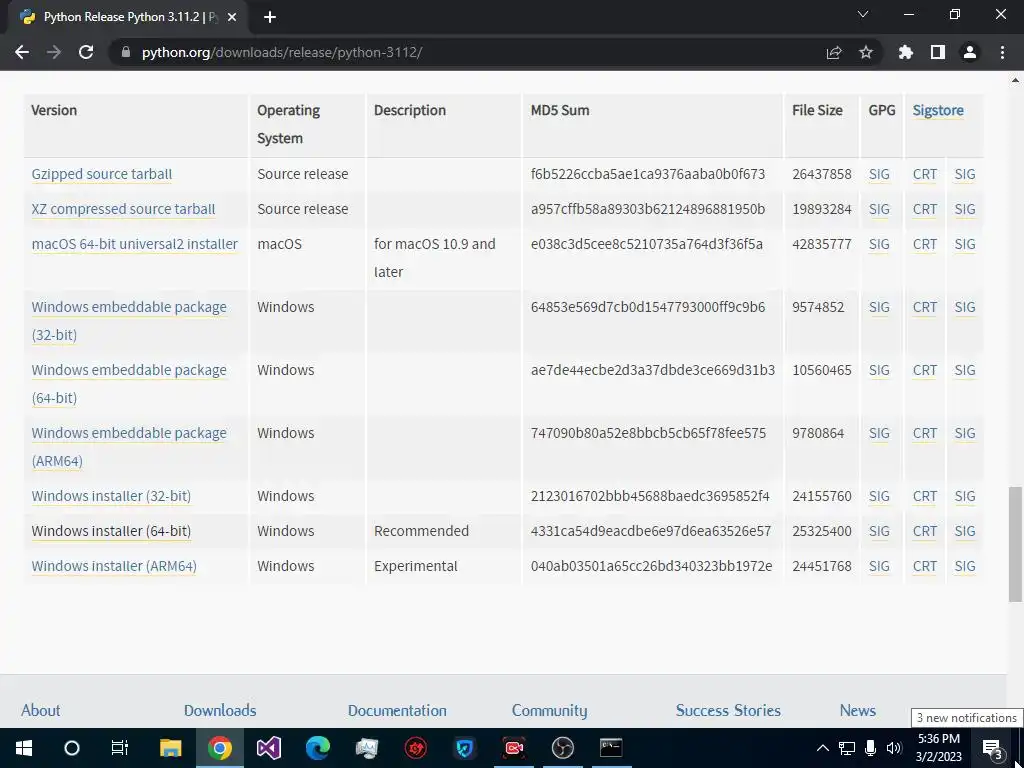Download Windows installer (ARM64)
Screen dimensions: 1024x768
(x=114, y=566)
